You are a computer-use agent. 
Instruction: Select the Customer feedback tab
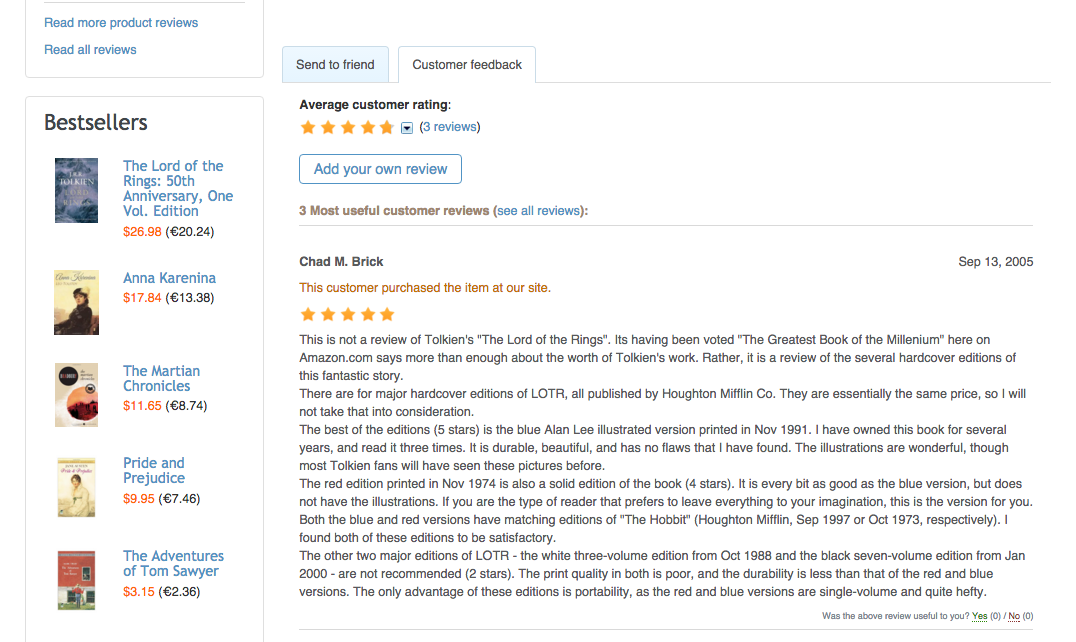pyautogui.click(x=467, y=65)
